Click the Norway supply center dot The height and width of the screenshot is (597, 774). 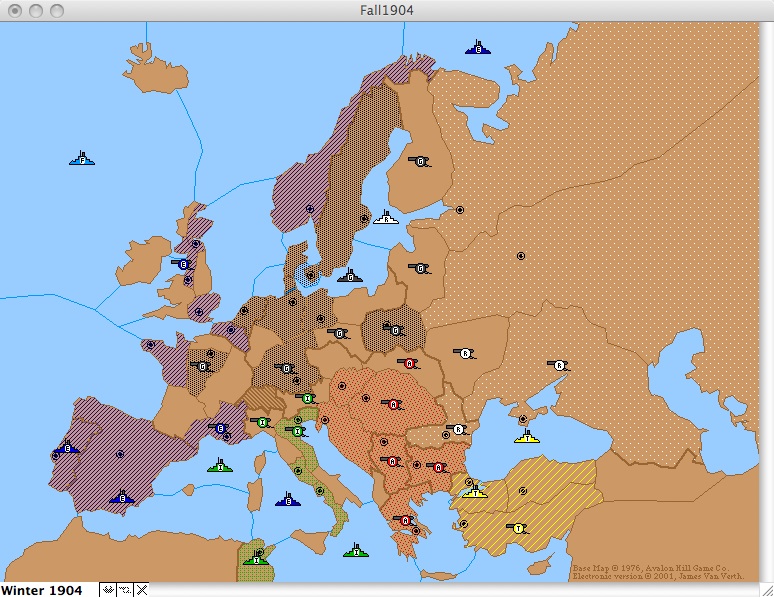310,209
